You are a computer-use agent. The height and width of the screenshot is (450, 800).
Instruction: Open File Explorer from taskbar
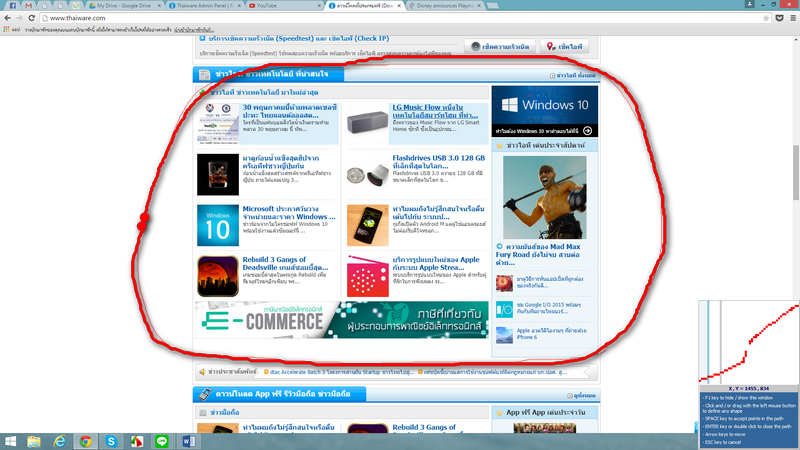(x=34, y=441)
